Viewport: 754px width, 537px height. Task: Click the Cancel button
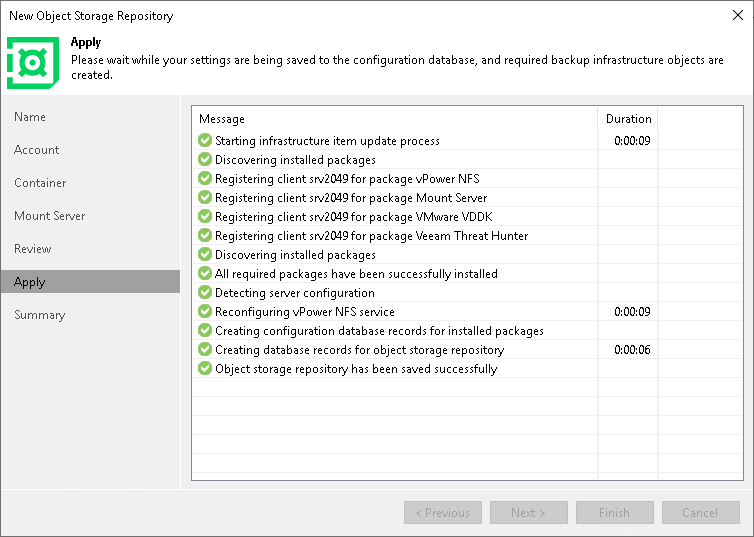[x=701, y=512]
